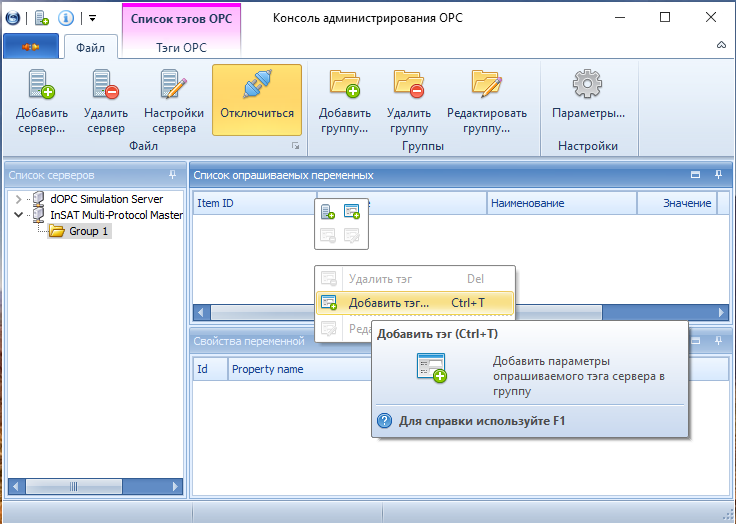Switch to the Тэги OPC tab
The image size is (736, 524).
click(x=181, y=47)
